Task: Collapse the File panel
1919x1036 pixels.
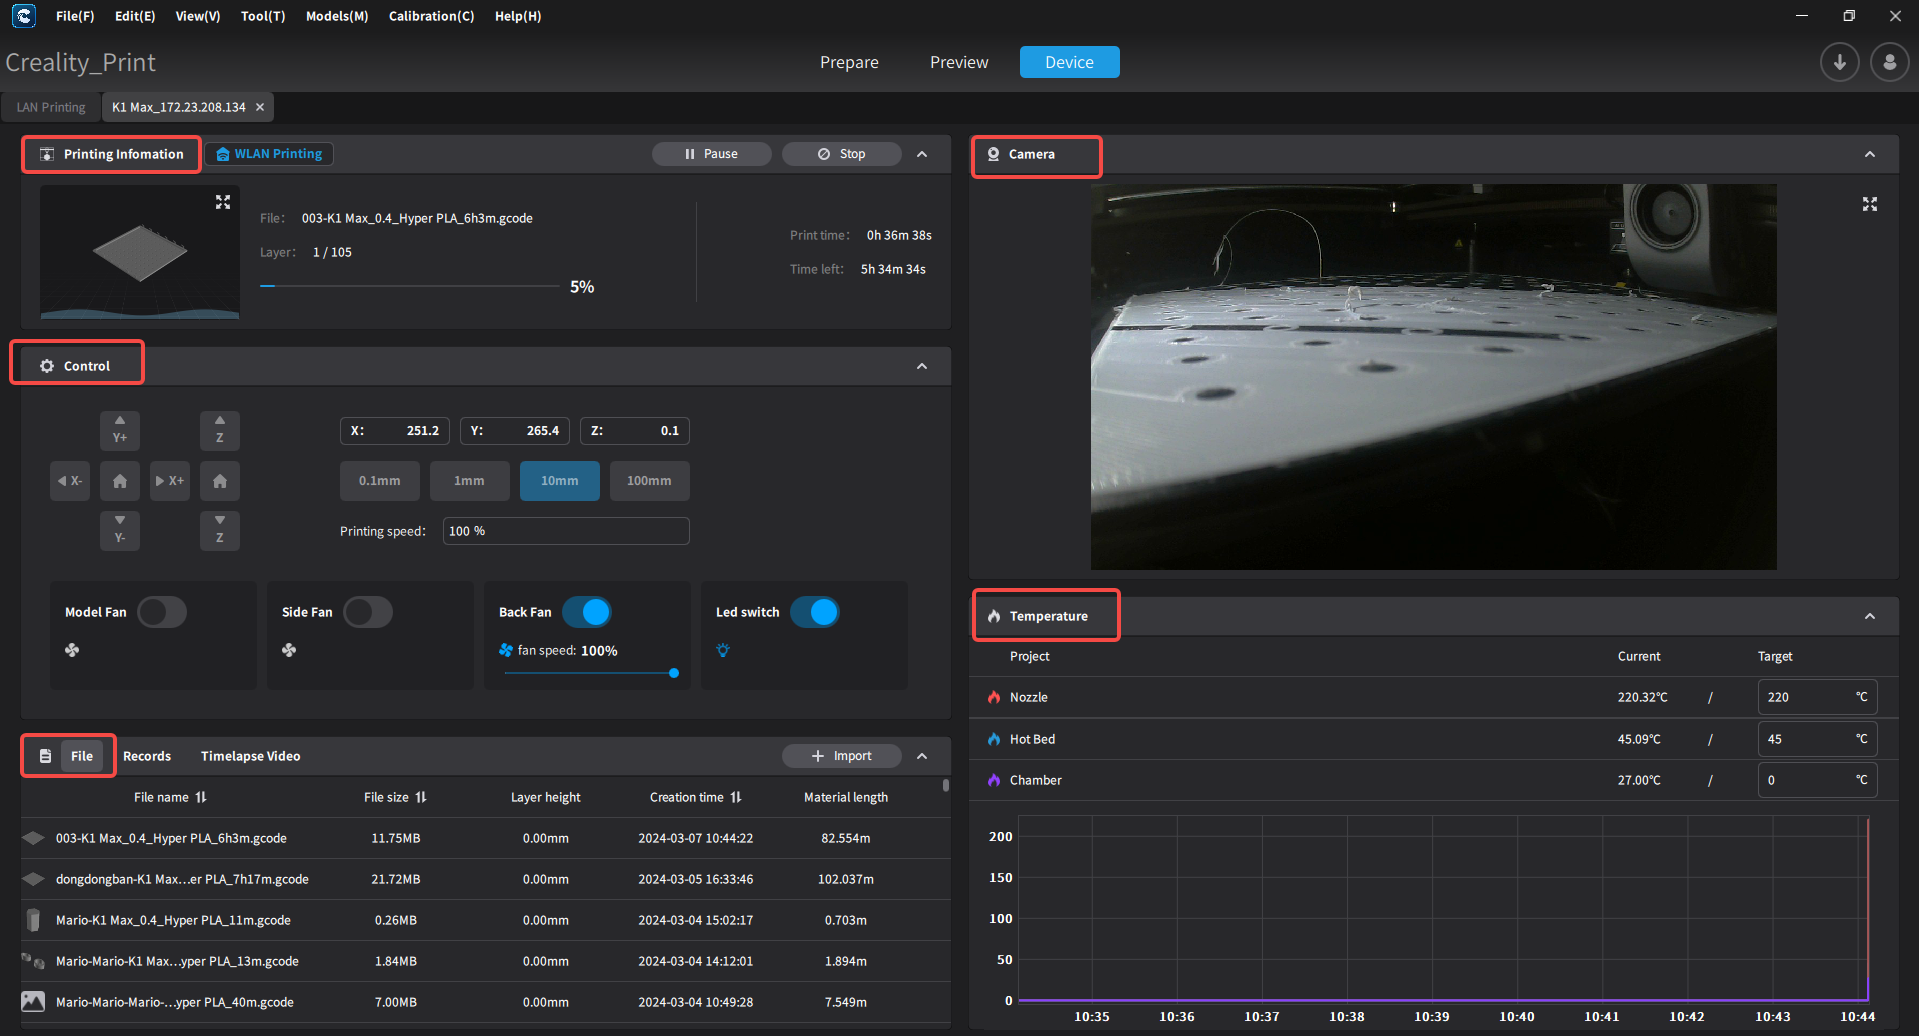Action: click(x=922, y=756)
